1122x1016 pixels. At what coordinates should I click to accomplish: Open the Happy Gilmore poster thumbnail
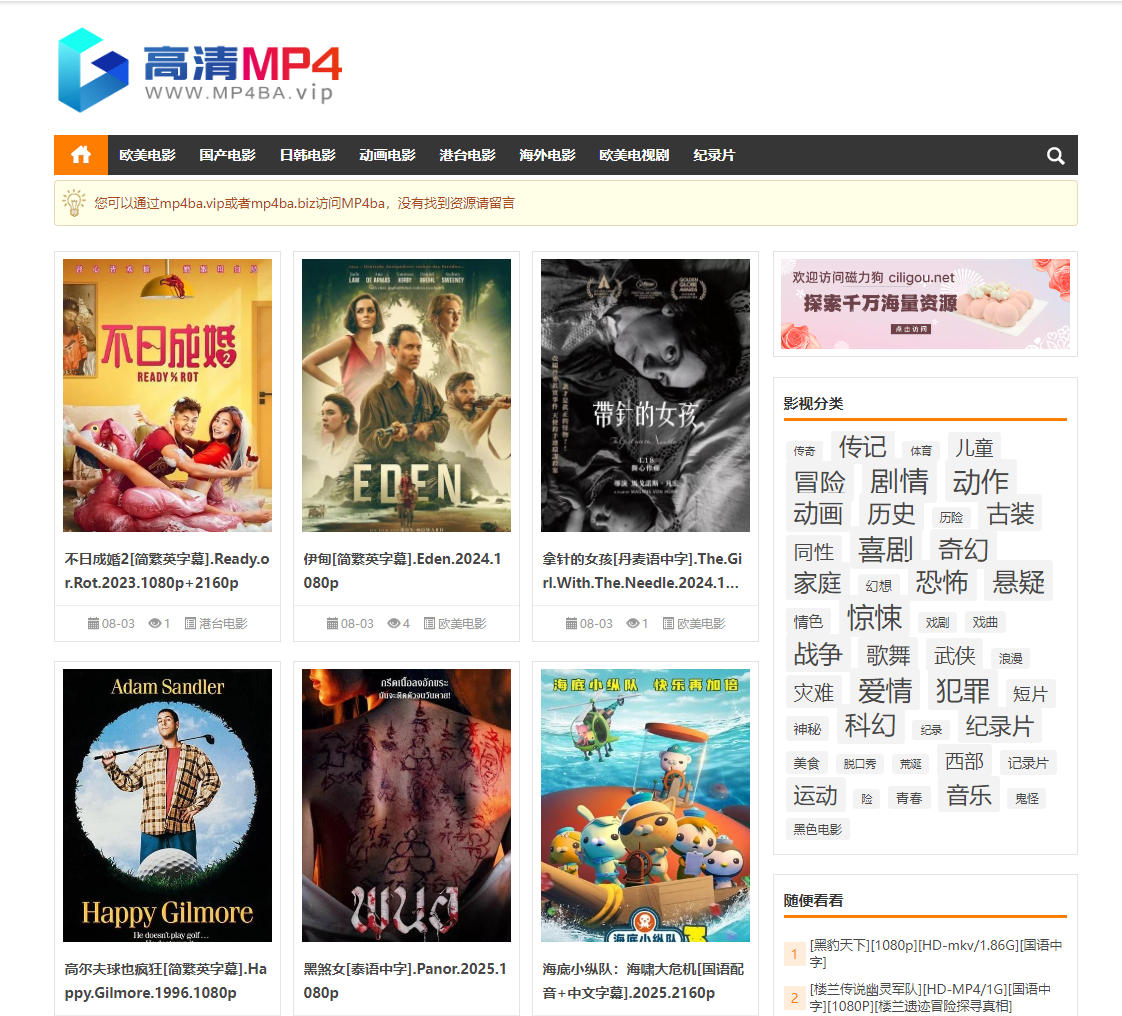pos(167,805)
